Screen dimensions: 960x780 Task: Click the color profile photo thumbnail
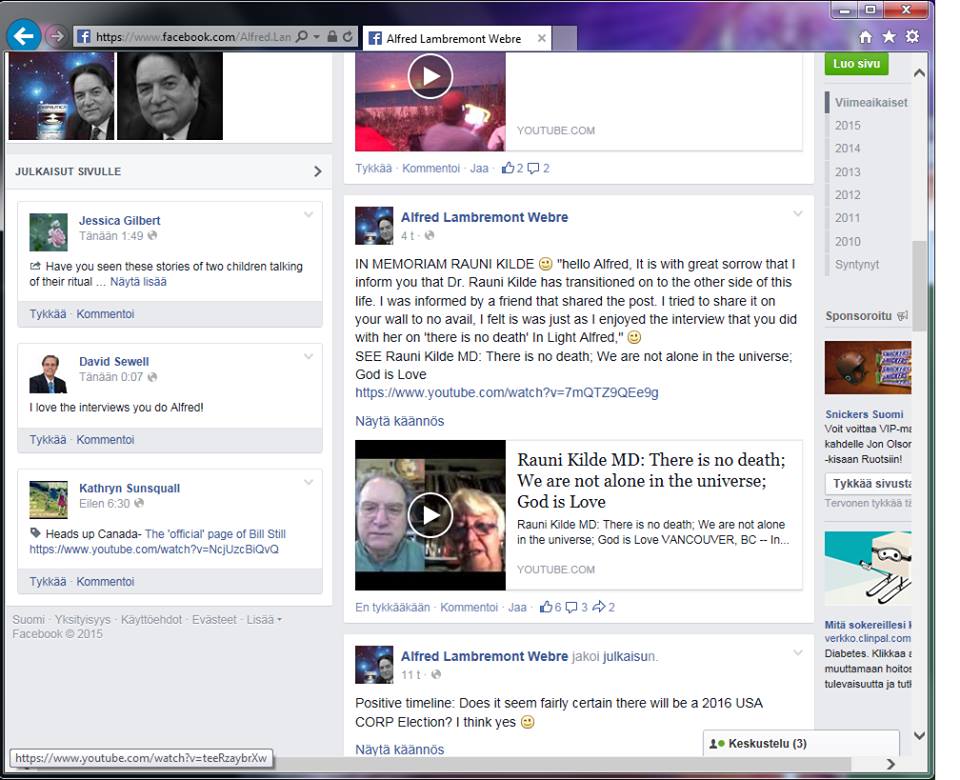point(61,96)
